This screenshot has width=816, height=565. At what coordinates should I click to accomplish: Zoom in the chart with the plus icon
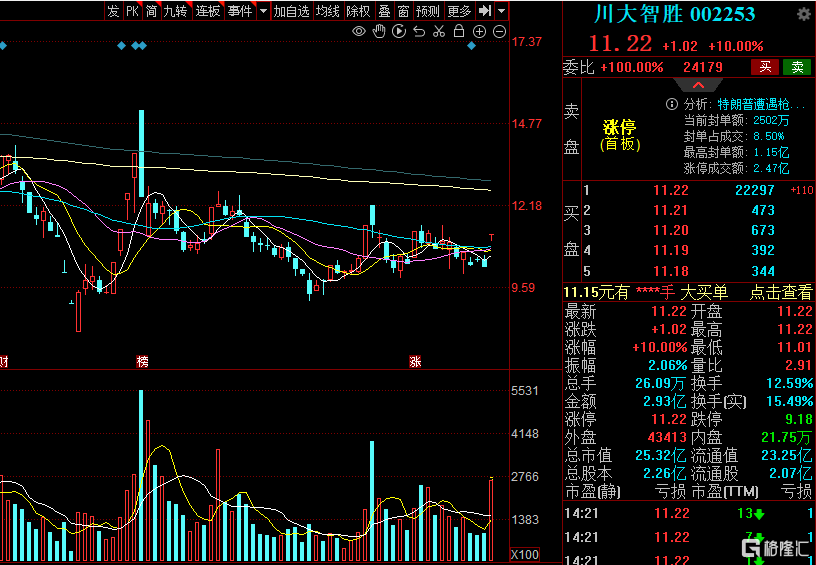click(x=479, y=32)
